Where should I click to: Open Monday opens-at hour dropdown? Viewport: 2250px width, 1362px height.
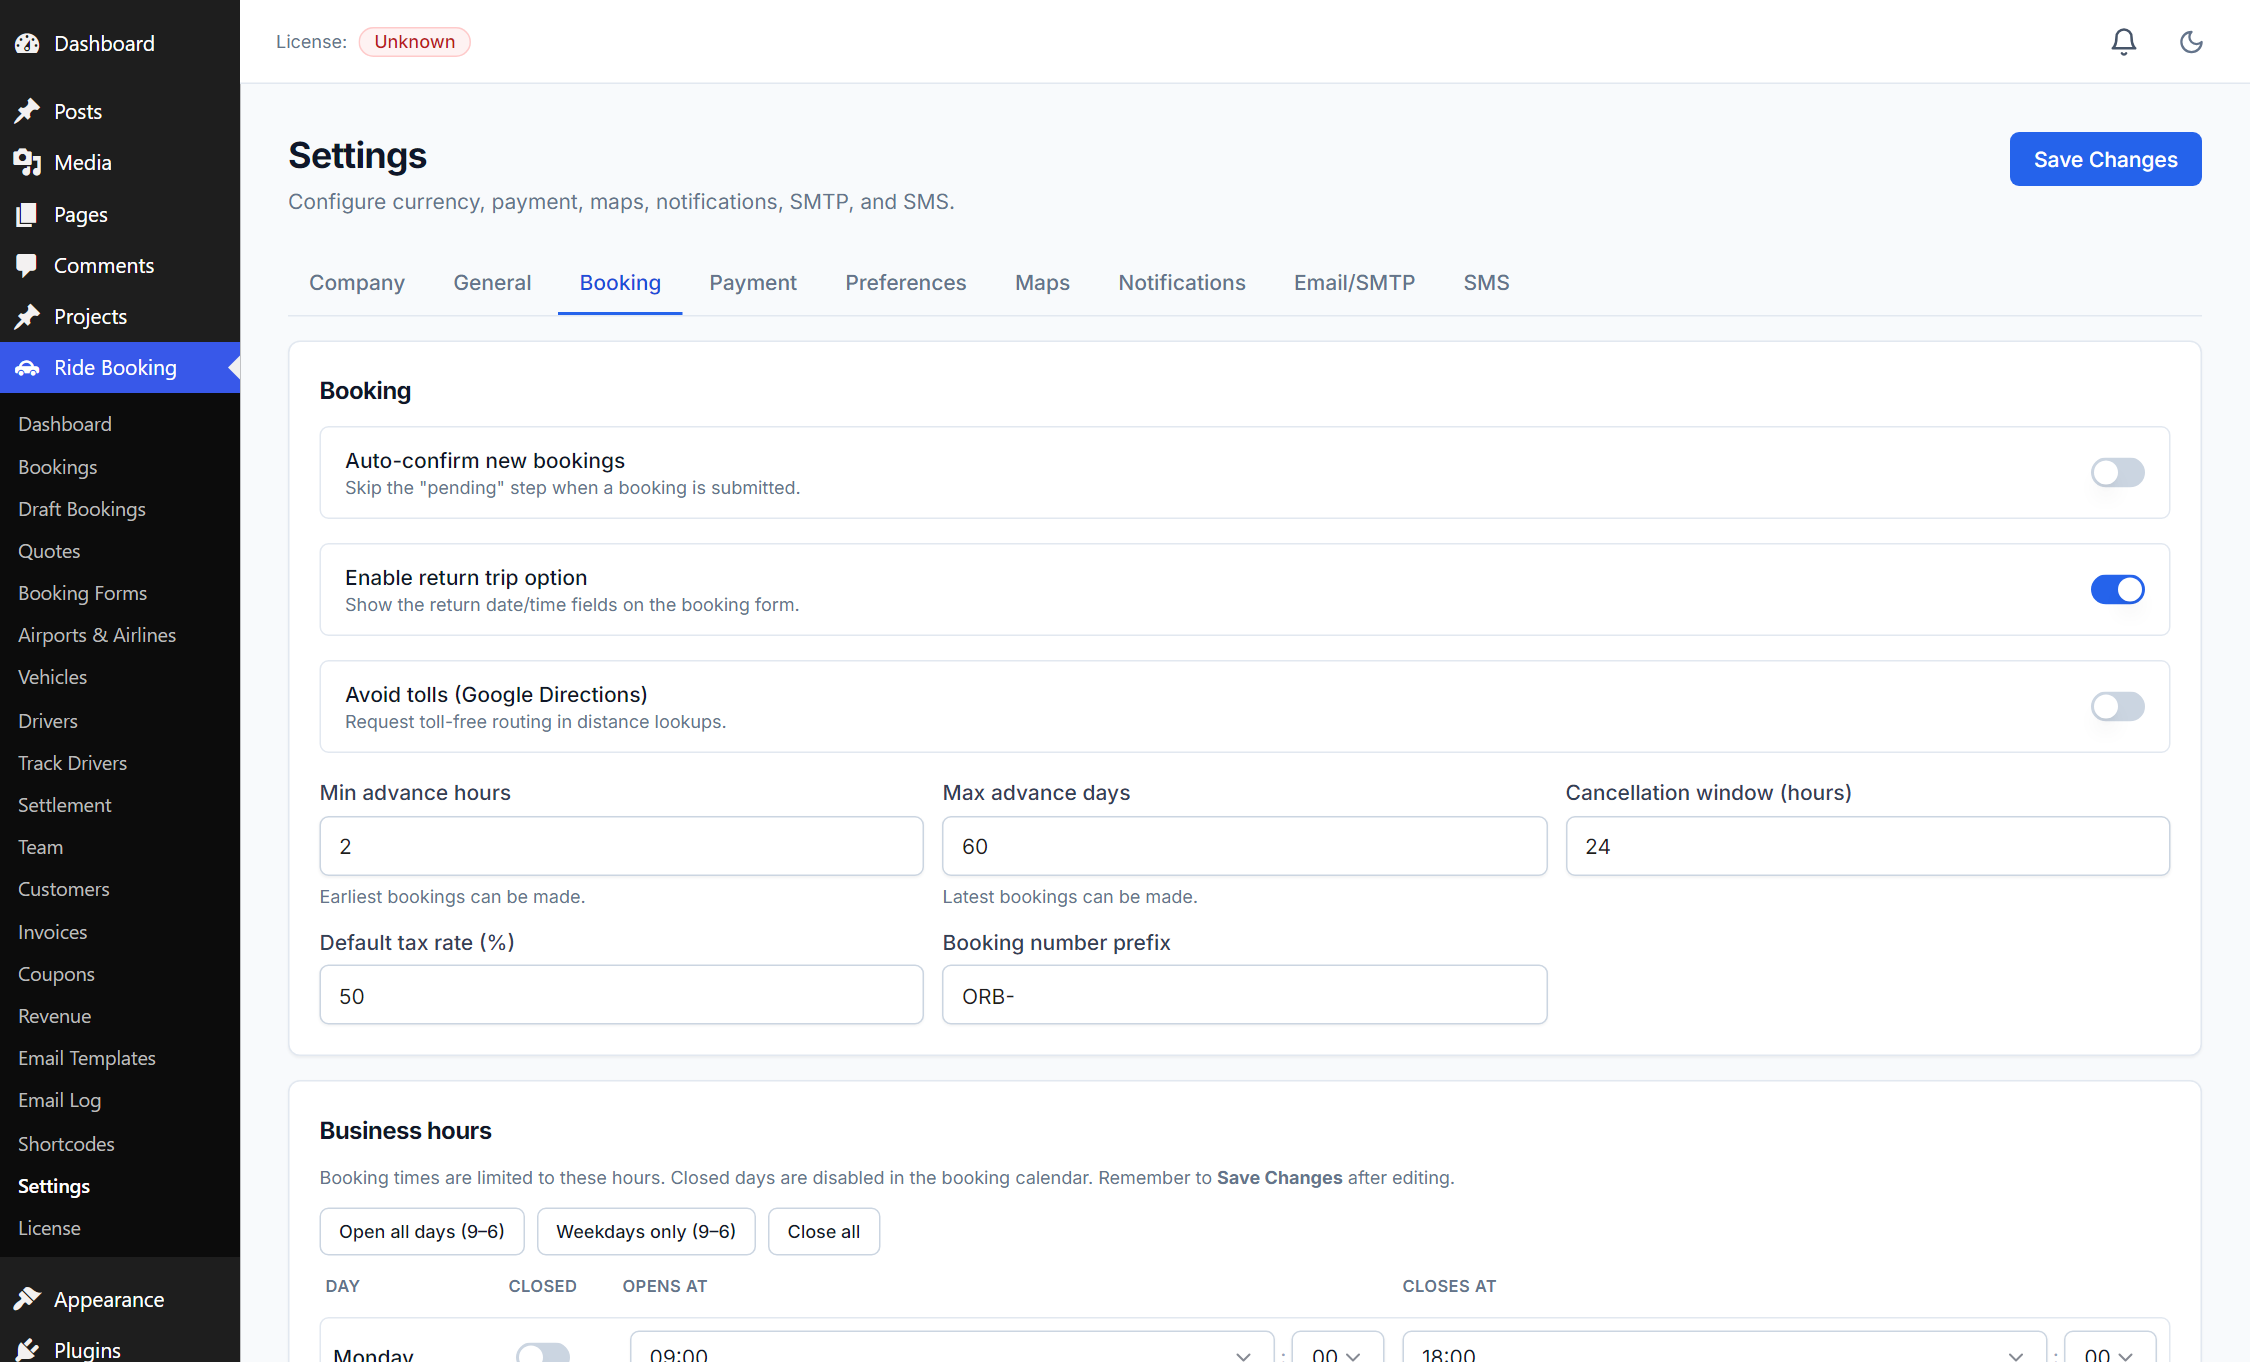pos(952,1348)
